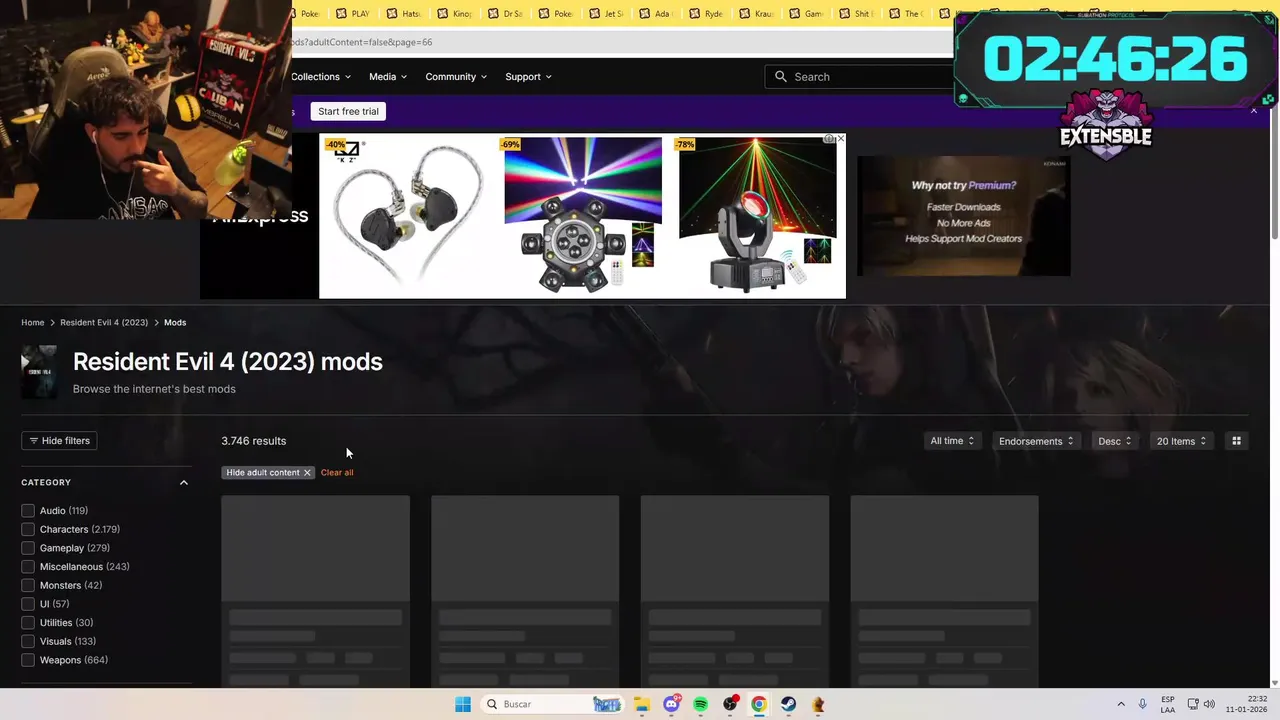The height and width of the screenshot is (720, 1280).
Task: Click the Nexus Mods search field
Action: pos(860,77)
